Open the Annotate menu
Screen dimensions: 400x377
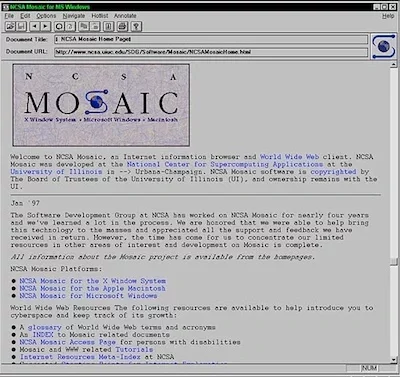coord(125,16)
